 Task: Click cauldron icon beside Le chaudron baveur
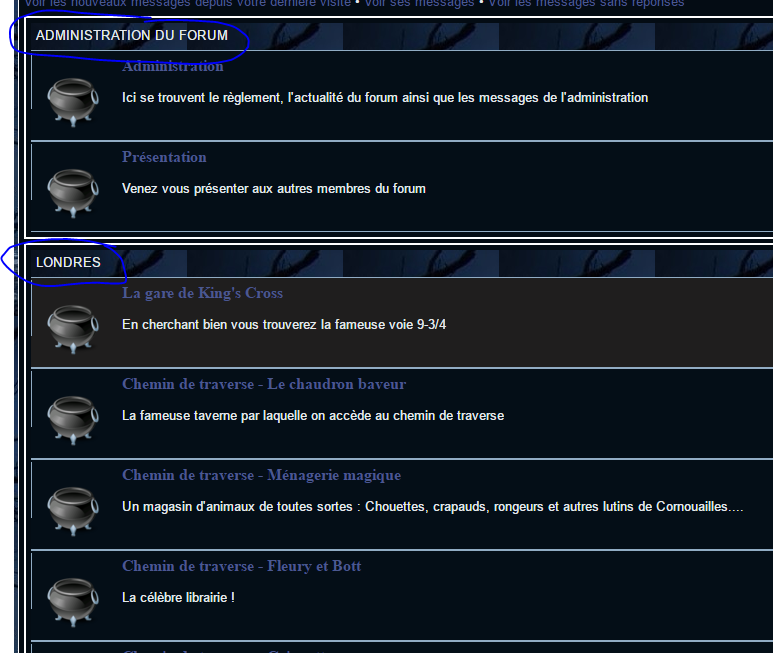[x=73, y=420]
